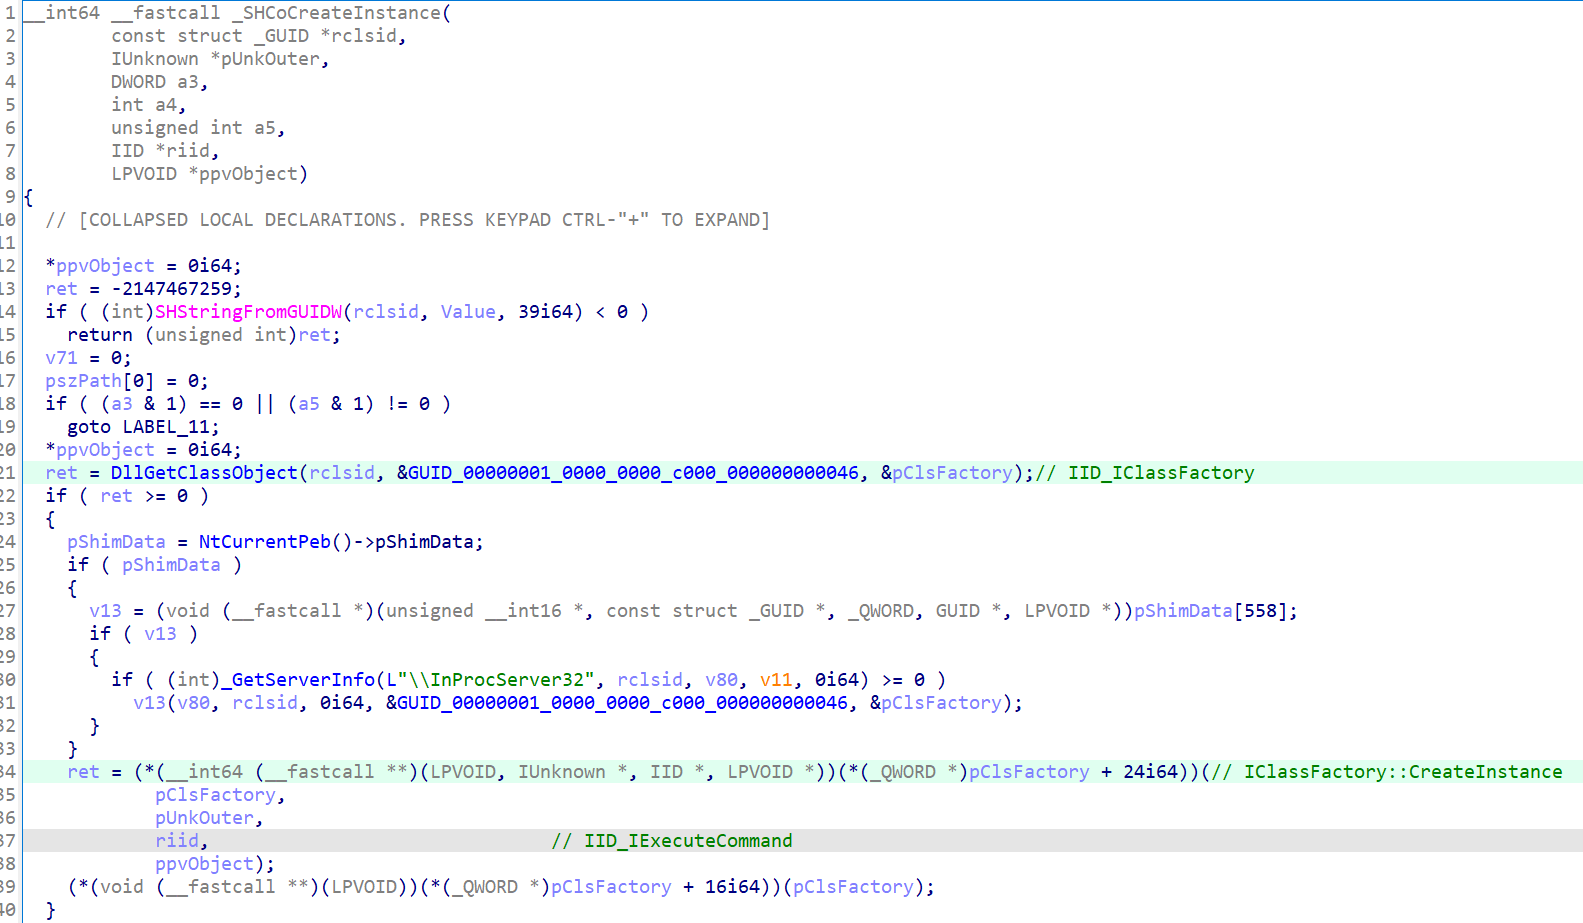Select the 39i64 numeric constant
The height and width of the screenshot is (923, 1583).
tap(544, 312)
